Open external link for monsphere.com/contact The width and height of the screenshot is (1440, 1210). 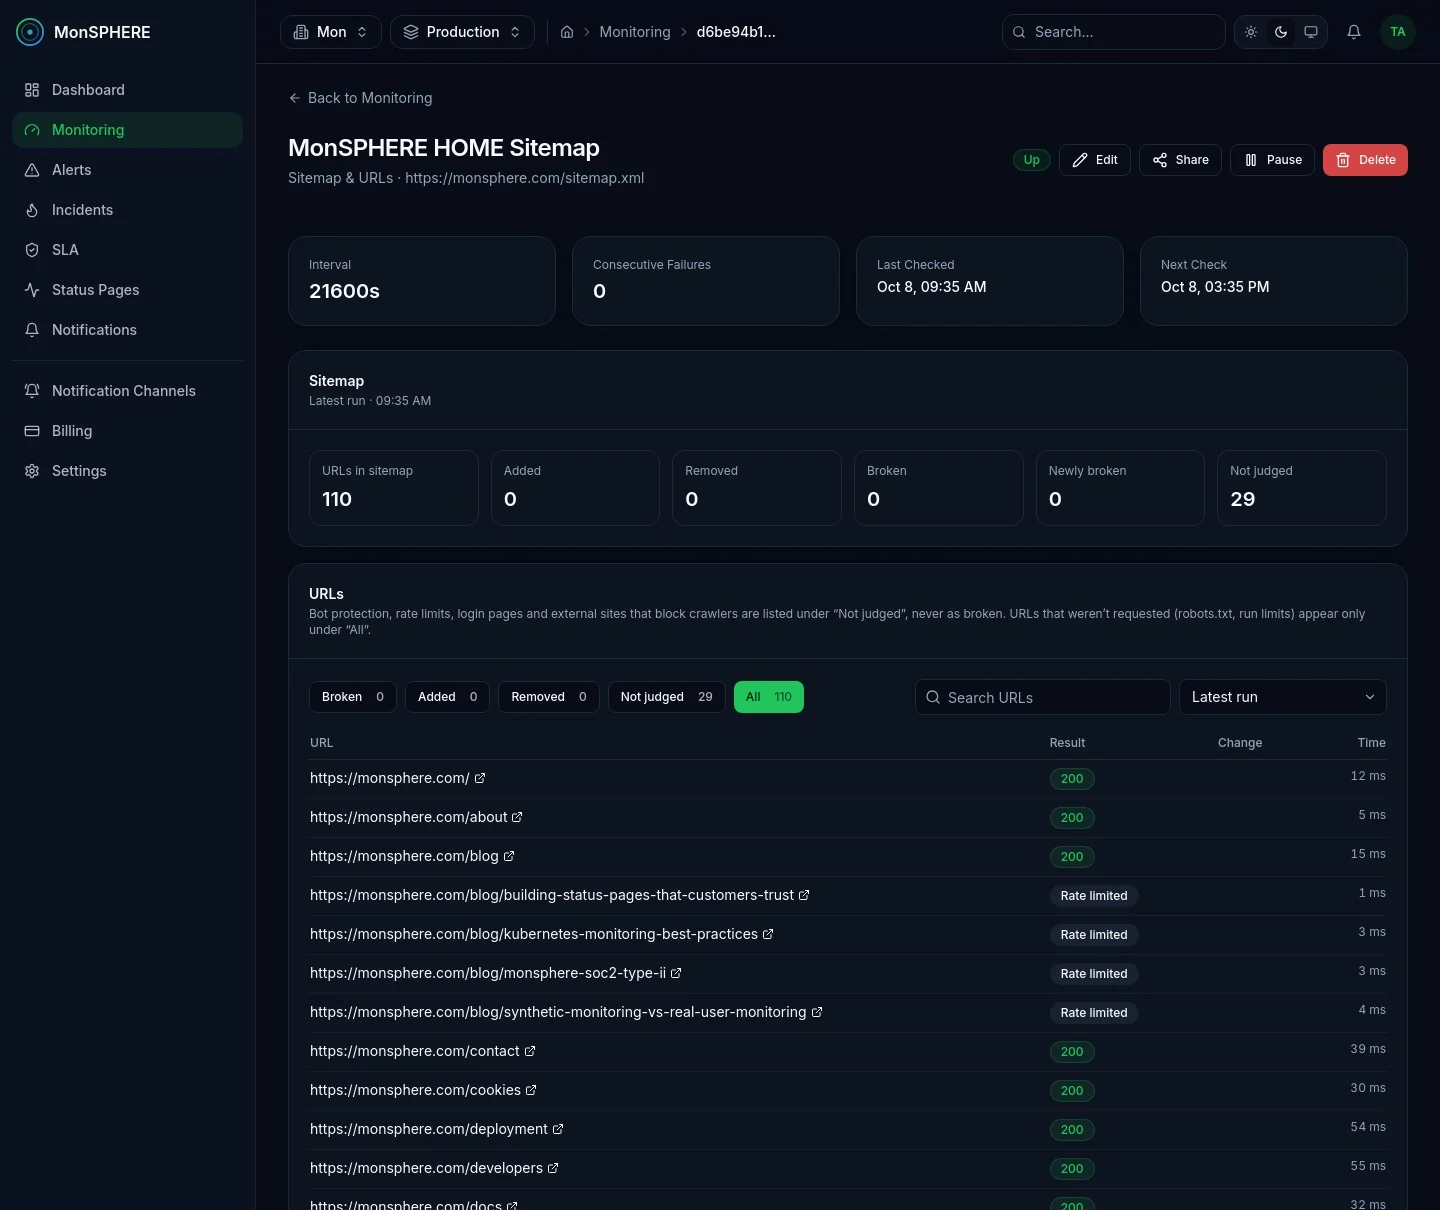pos(530,1051)
